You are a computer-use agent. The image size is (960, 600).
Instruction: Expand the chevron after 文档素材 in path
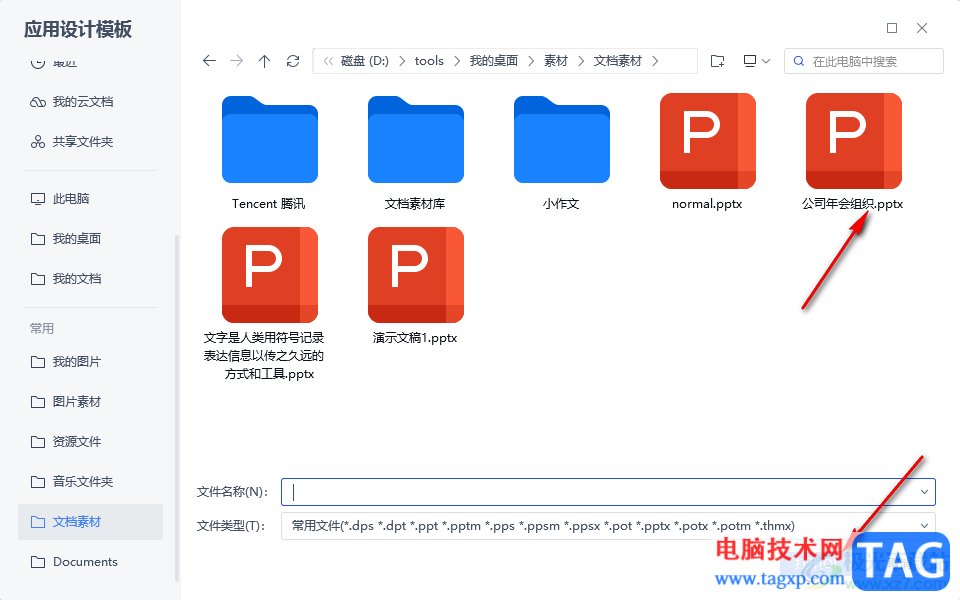pos(655,61)
